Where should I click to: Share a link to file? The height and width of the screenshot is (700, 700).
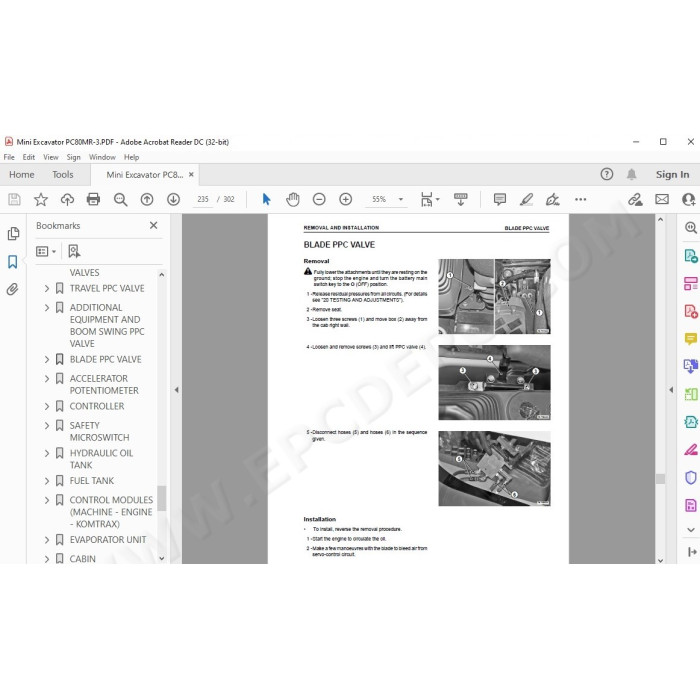(635, 199)
